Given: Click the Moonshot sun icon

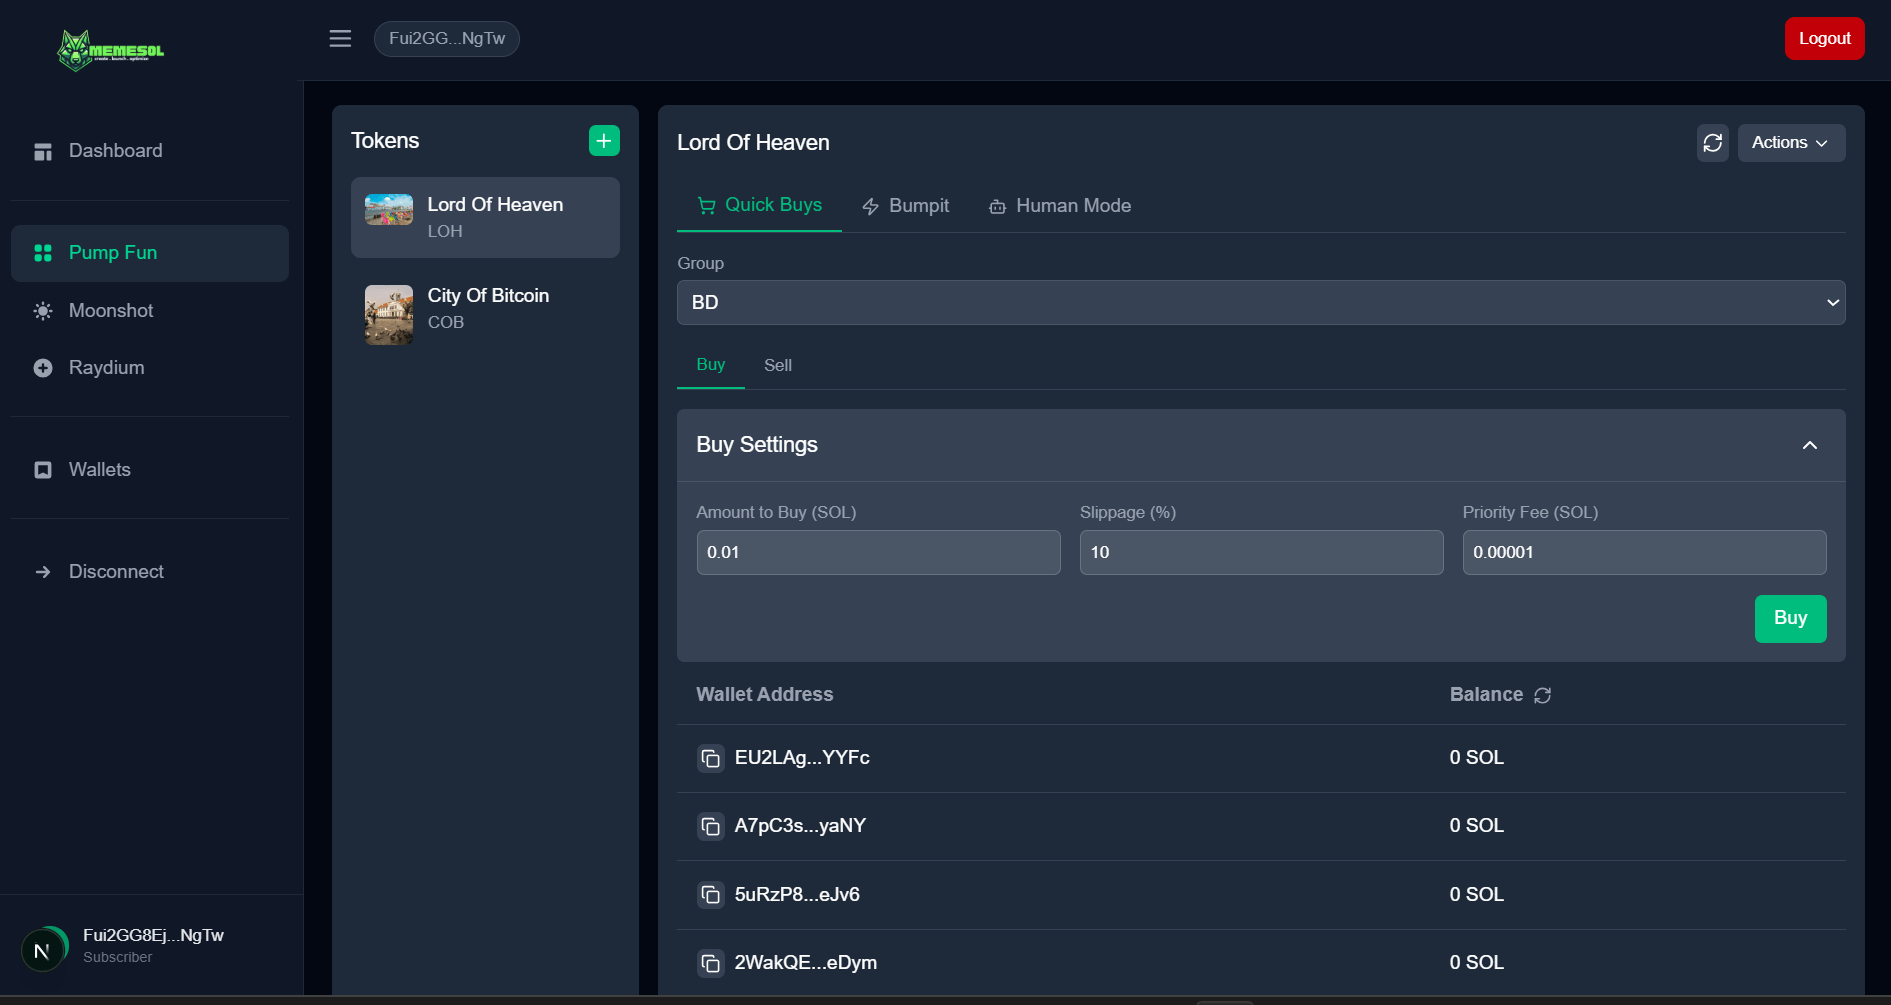Looking at the screenshot, I should point(43,311).
